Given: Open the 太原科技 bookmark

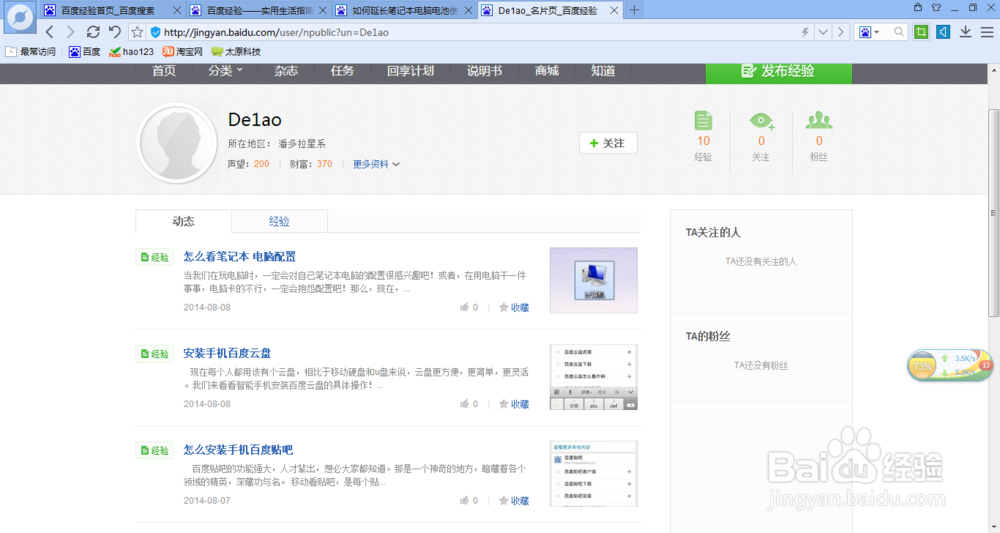Looking at the screenshot, I should point(236,52).
